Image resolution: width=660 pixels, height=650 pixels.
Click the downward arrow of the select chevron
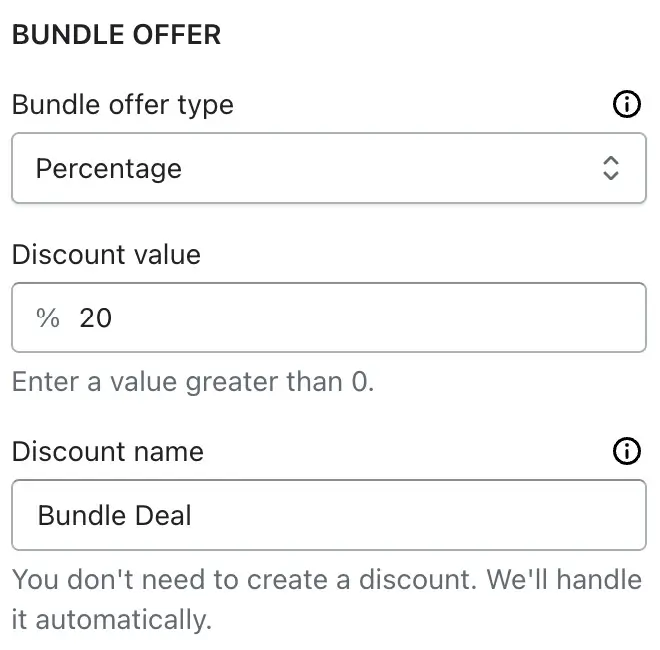(x=611, y=176)
